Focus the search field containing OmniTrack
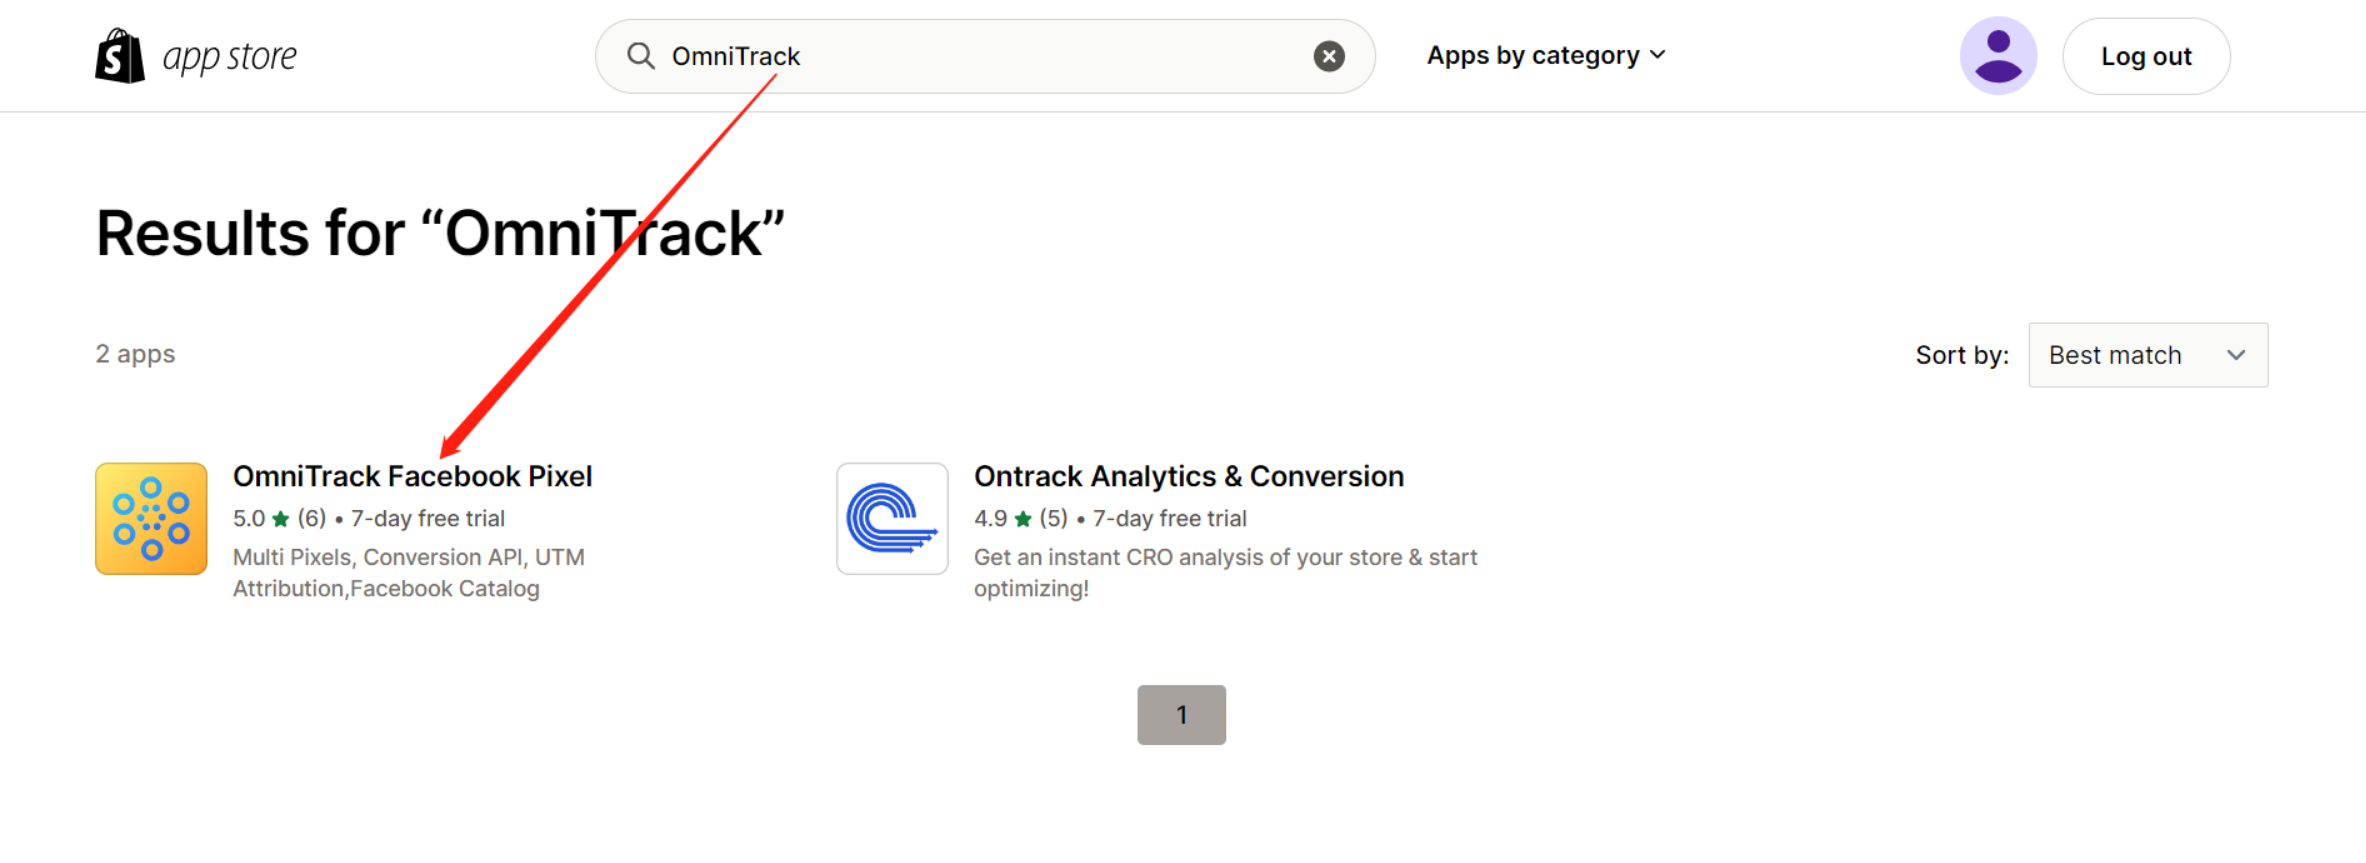Screen dimensions: 2366x863 985,56
